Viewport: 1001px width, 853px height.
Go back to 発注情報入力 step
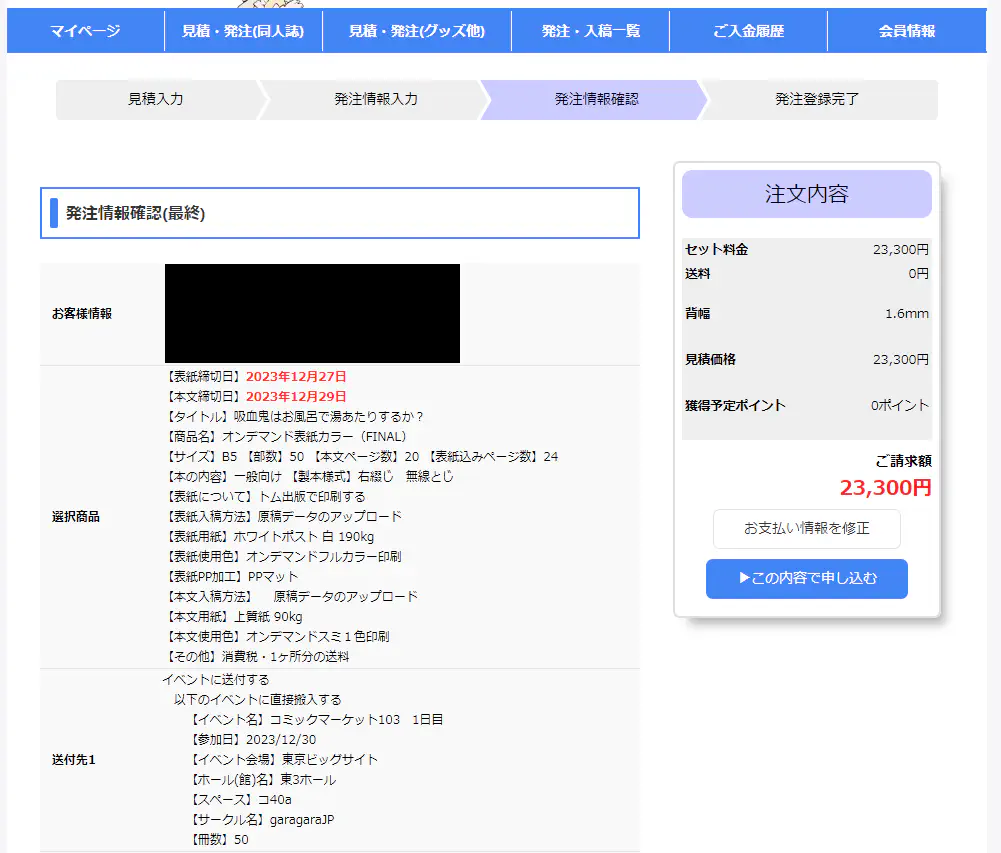point(375,100)
